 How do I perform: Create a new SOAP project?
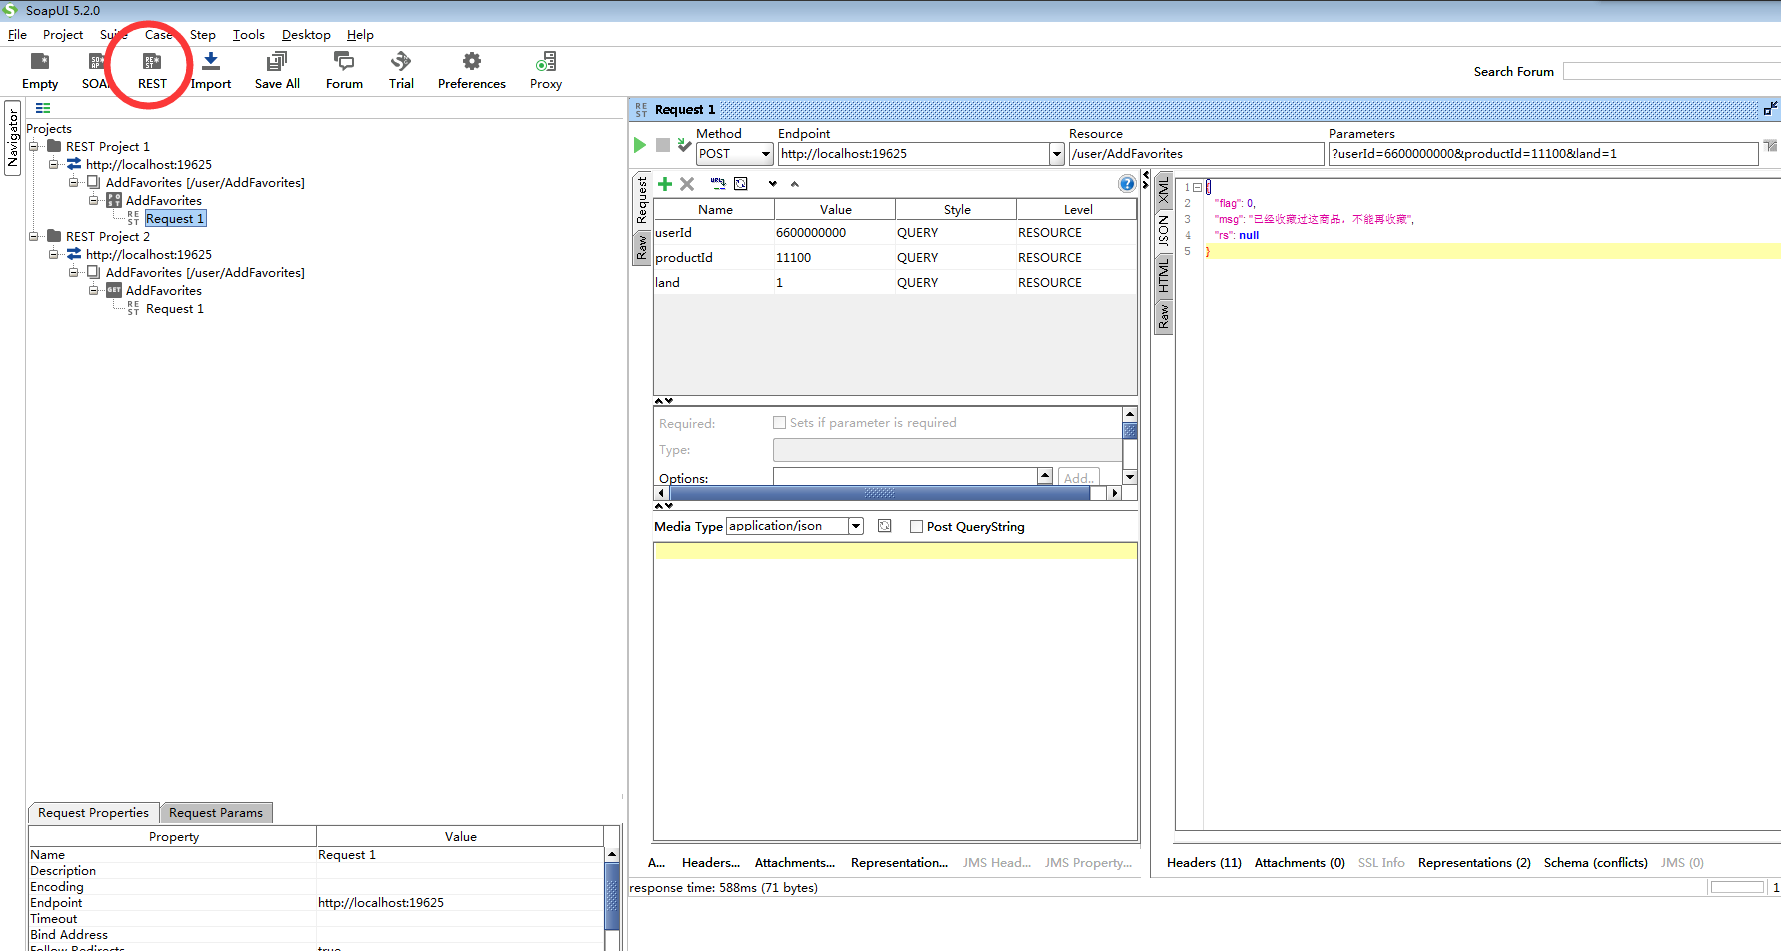click(96, 70)
